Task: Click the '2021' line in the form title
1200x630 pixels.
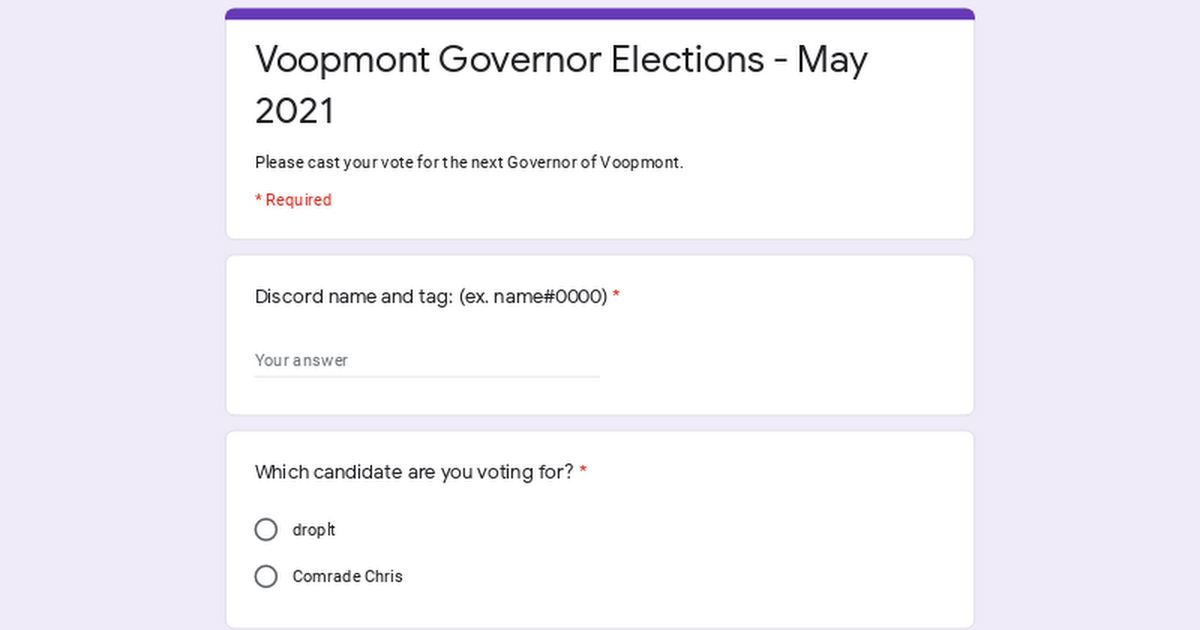Action: [x=295, y=111]
